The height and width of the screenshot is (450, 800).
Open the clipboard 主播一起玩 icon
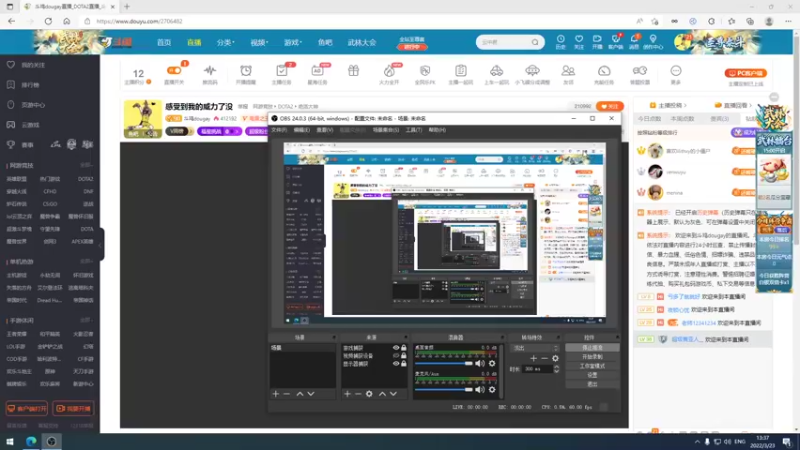point(461,70)
